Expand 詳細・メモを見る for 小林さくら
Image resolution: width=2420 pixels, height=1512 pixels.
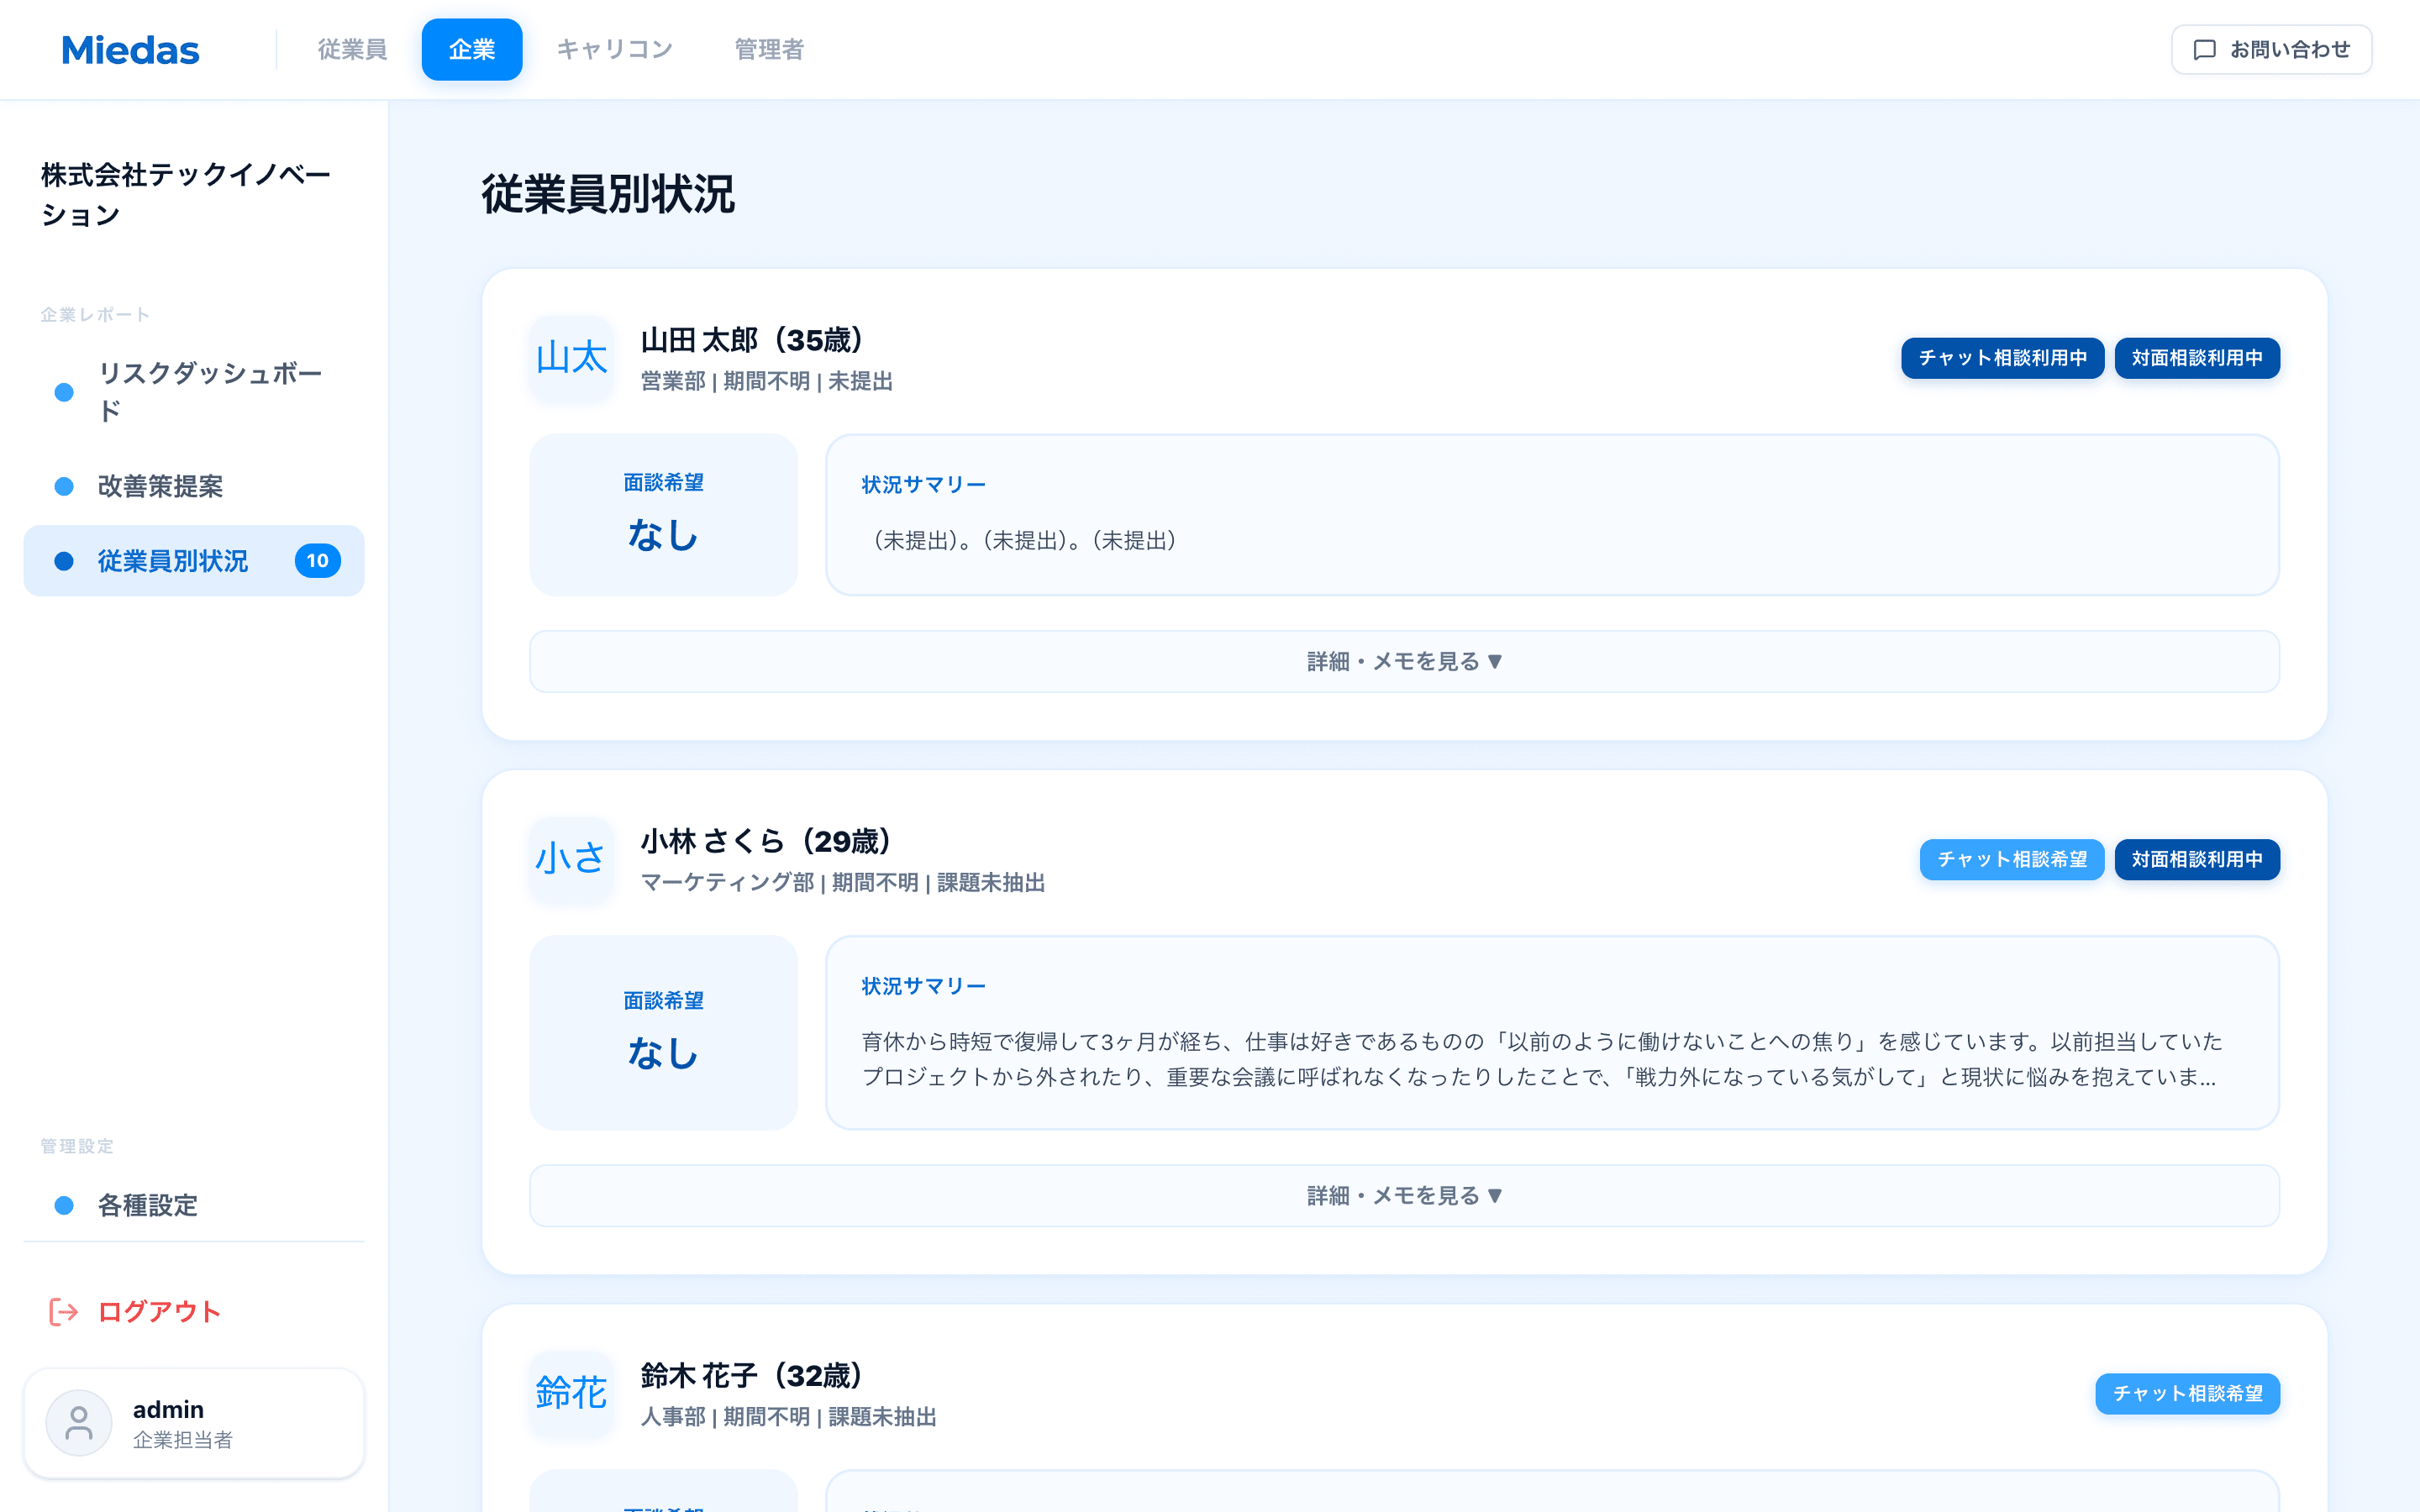[1401, 1195]
